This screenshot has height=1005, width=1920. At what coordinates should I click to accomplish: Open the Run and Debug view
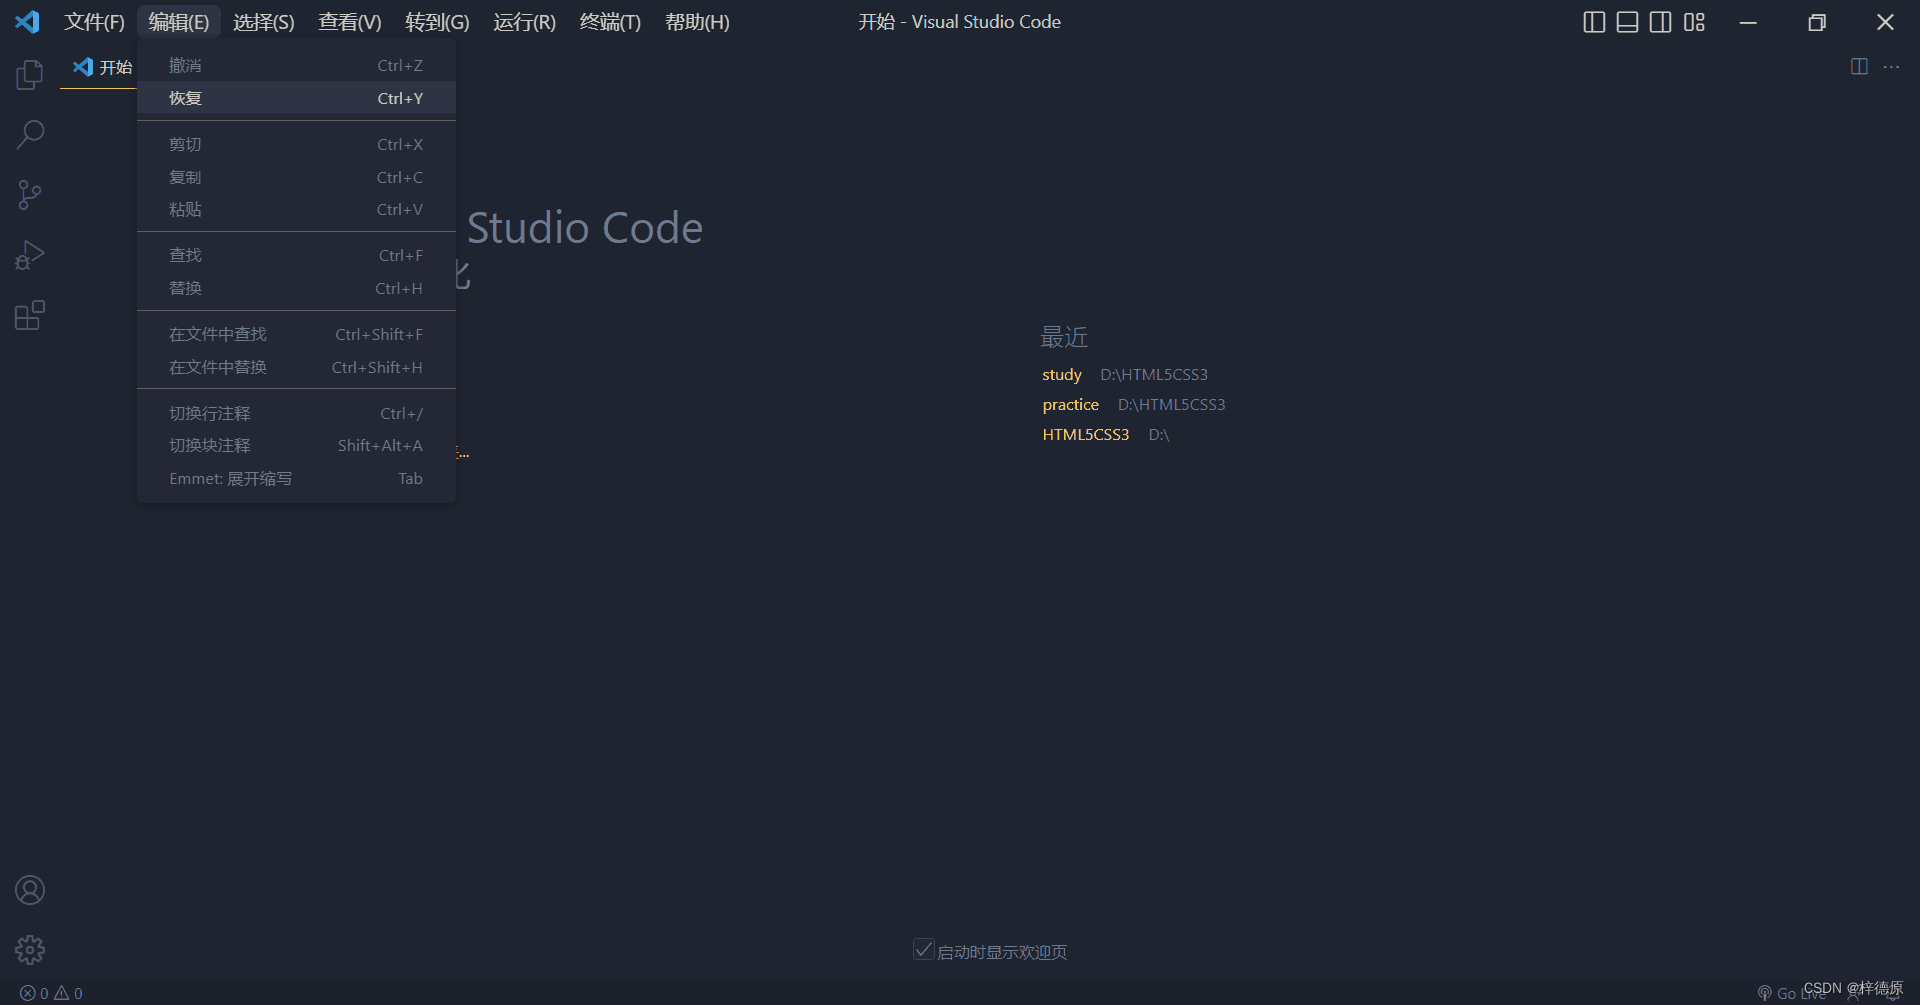[x=30, y=255]
